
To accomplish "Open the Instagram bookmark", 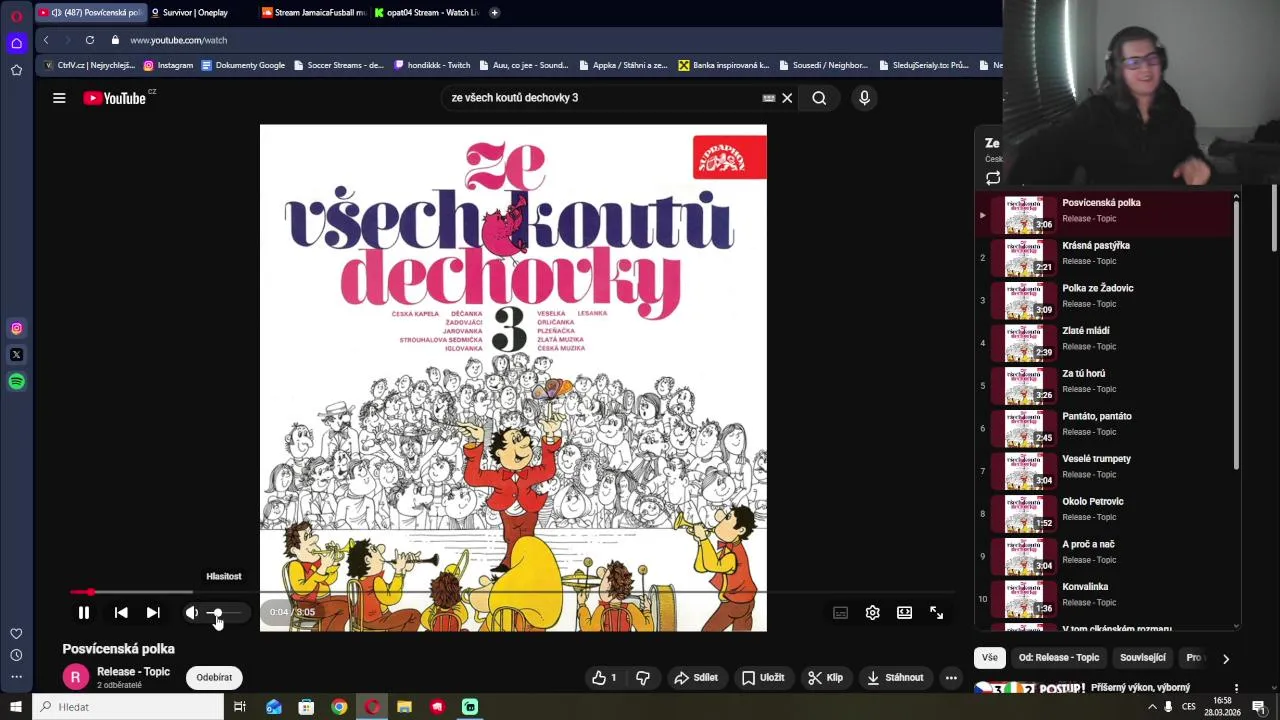I will click(x=168, y=65).
